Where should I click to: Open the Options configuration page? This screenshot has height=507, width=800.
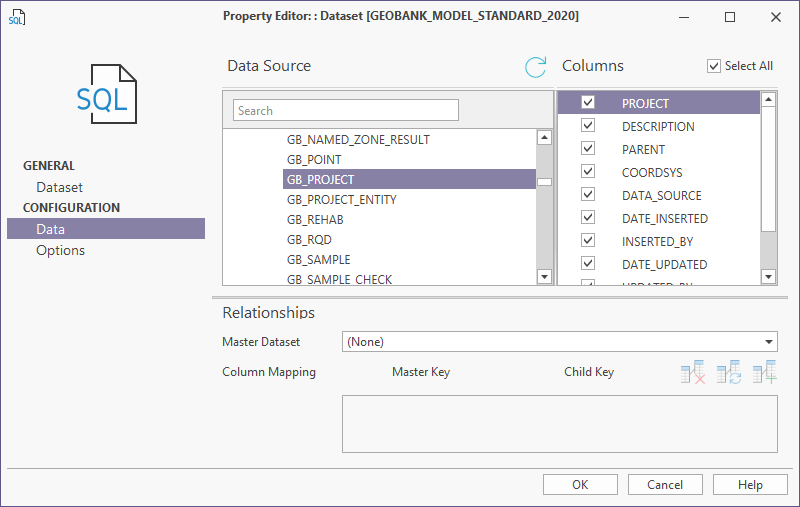tap(60, 250)
